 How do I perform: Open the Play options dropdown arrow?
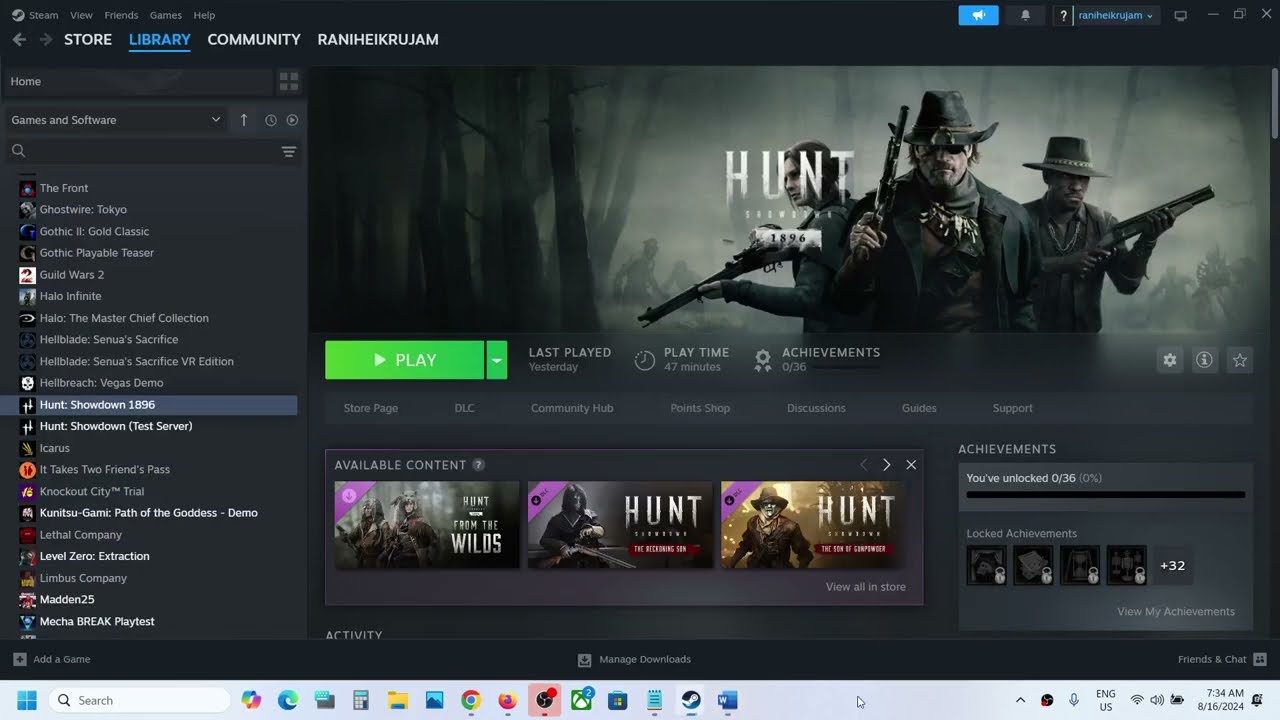[497, 360]
